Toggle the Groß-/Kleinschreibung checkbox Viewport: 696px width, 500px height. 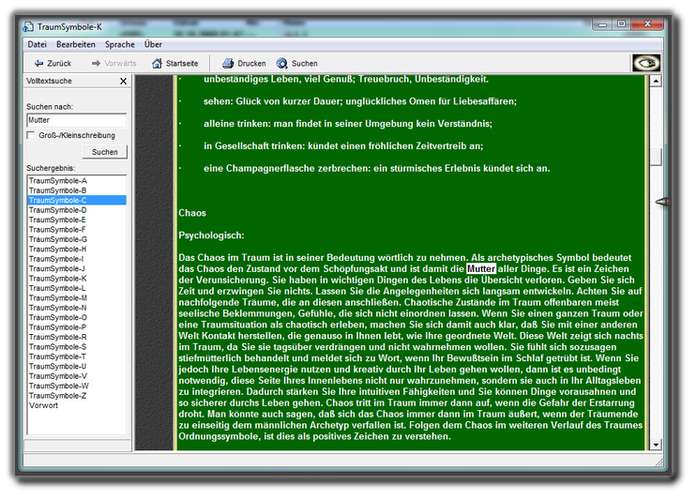[x=31, y=135]
